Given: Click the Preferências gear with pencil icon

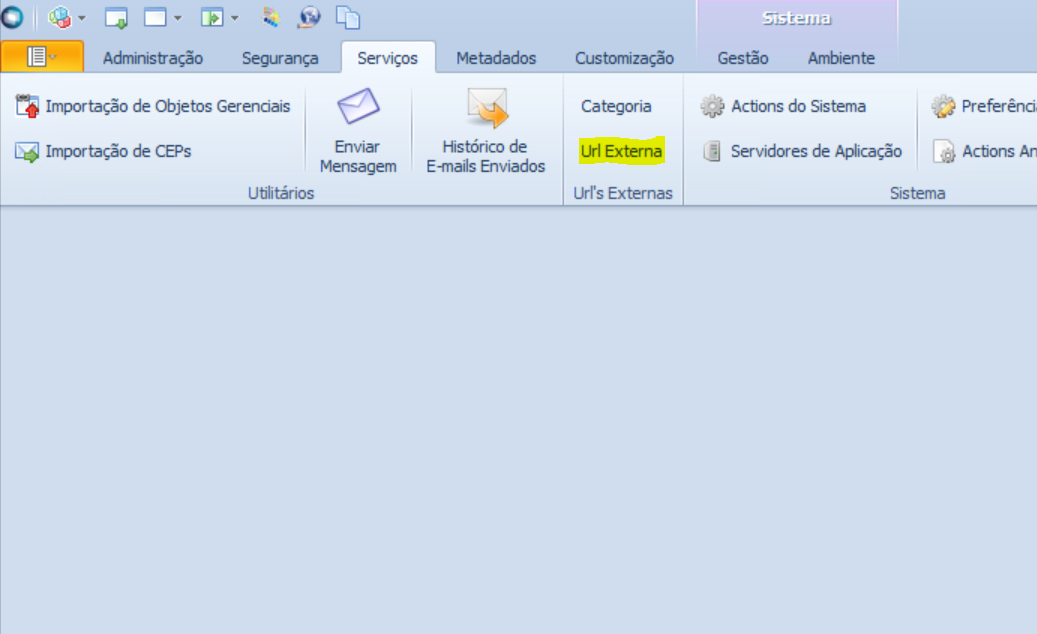Looking at the screenshot, I should (944, 106).
